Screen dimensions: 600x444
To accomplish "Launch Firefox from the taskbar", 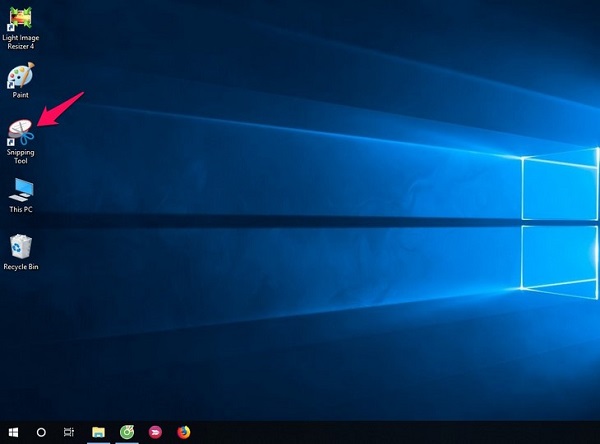I will [x=183, y=432].
